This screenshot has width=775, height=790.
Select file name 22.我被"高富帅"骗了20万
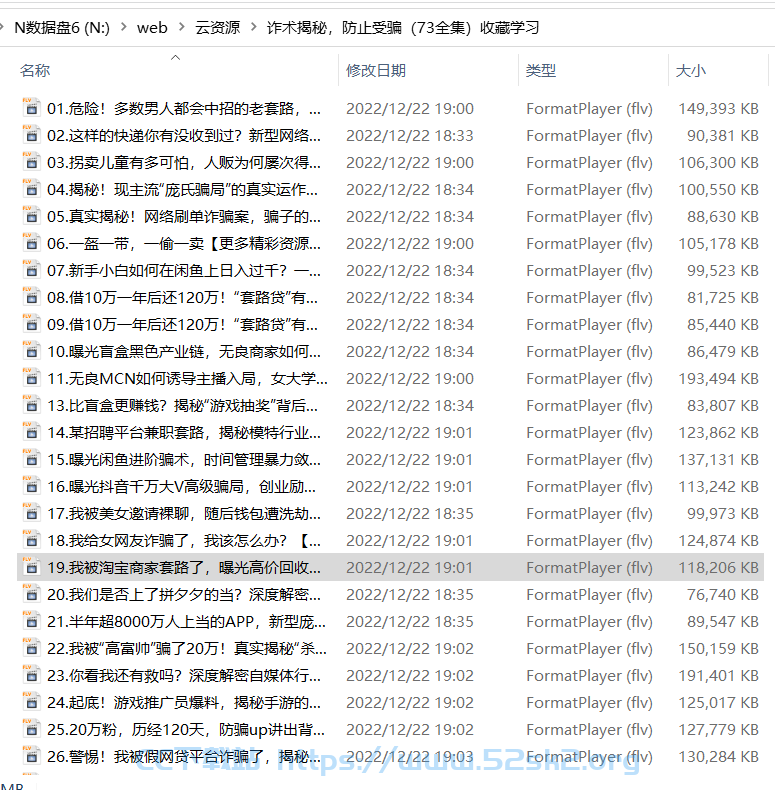(186, 648)
